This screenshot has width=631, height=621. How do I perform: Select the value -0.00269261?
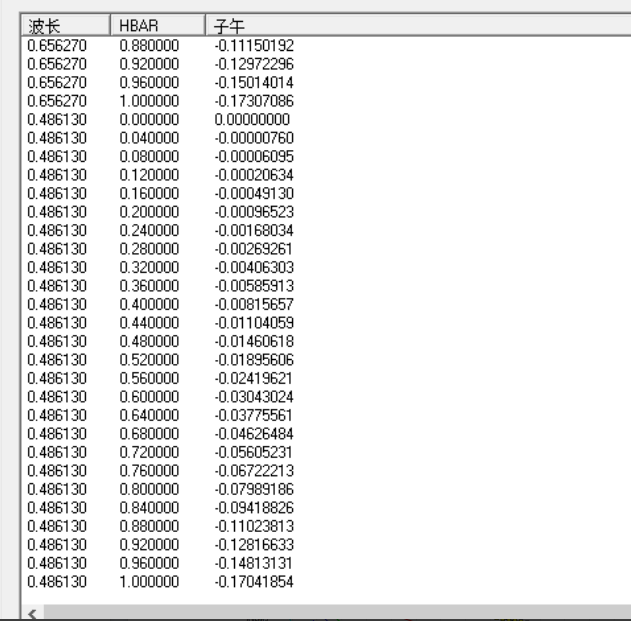253,249
